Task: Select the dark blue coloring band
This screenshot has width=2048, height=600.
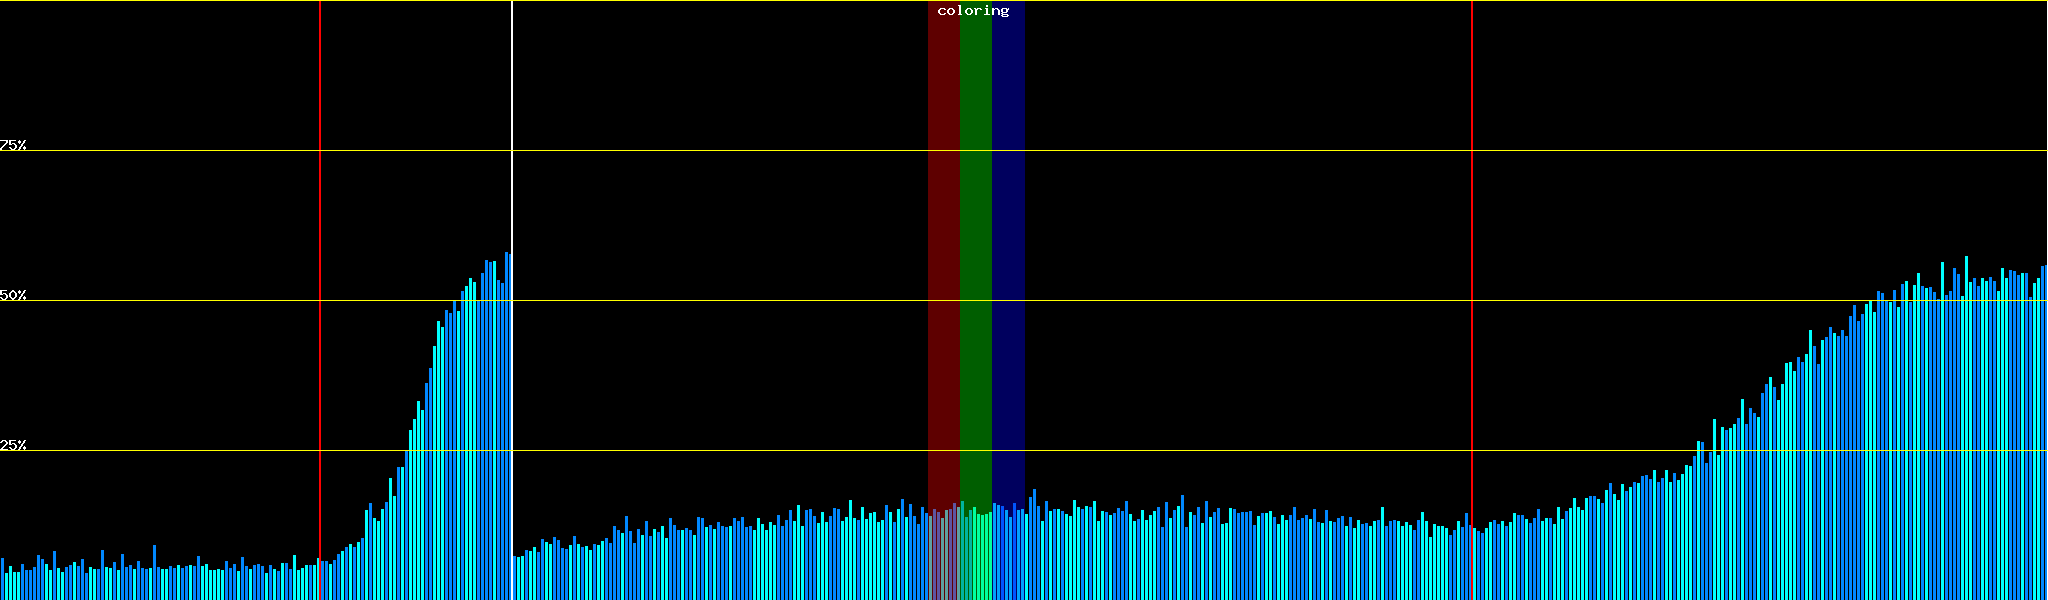Action: (x=1008, y=250)
